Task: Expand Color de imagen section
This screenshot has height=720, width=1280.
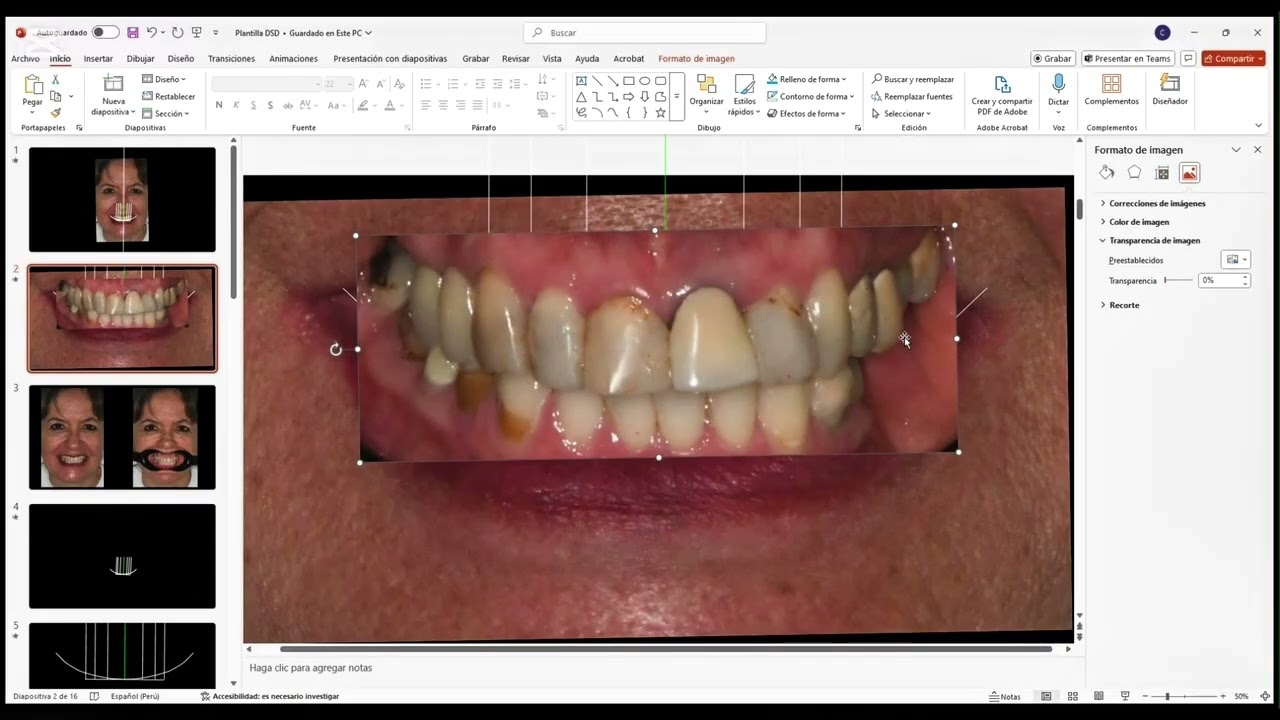Action: point(1134,222)
